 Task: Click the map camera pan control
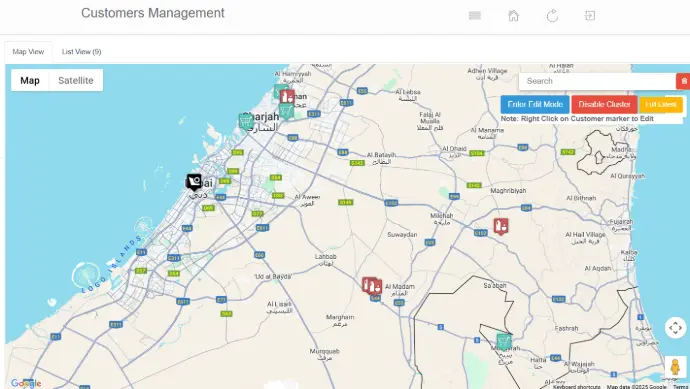tap(675, 328)
